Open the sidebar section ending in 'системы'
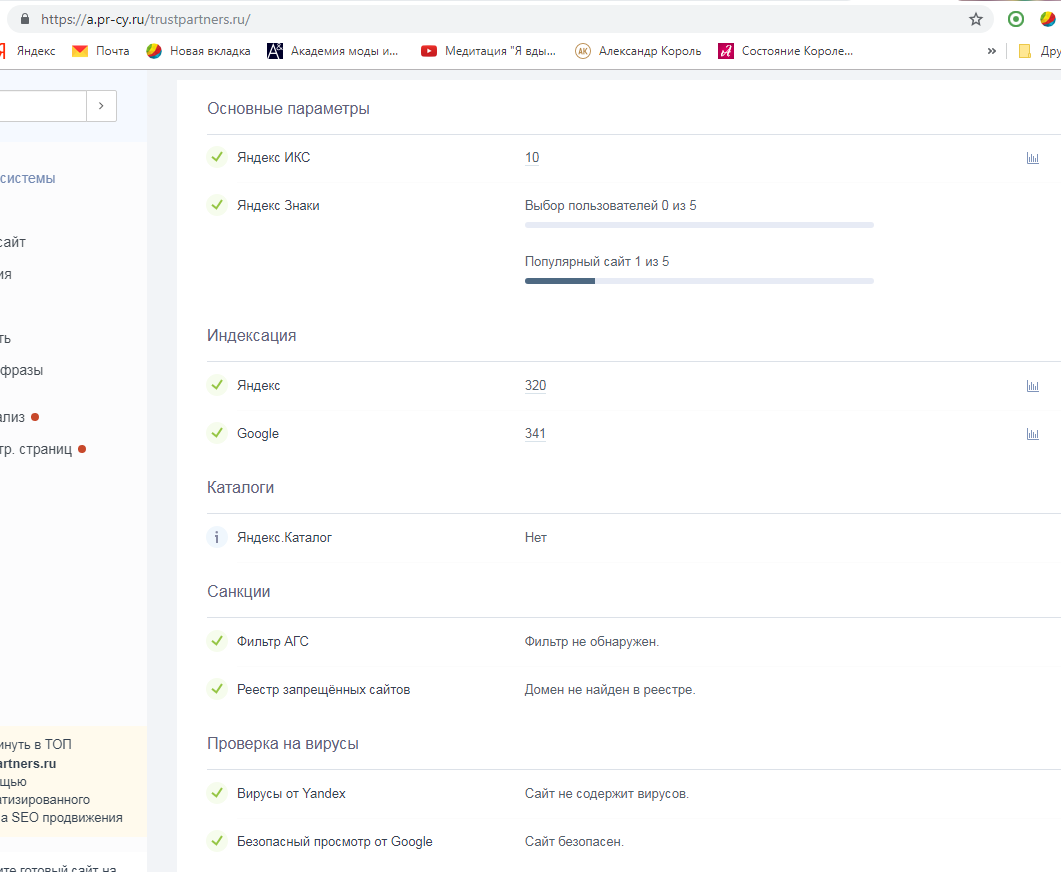Viewport: 1061px width, 872px height. pos(28,179)
